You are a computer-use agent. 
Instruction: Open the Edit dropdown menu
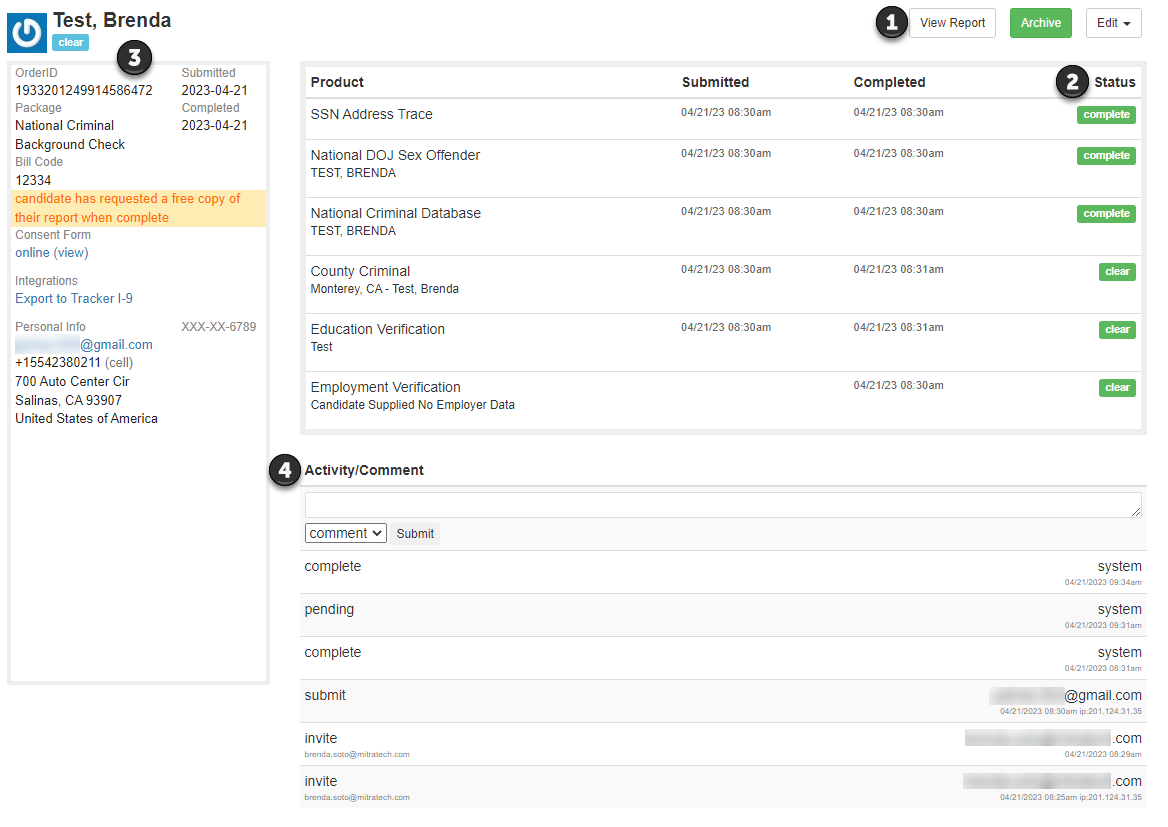point(1113,23)
